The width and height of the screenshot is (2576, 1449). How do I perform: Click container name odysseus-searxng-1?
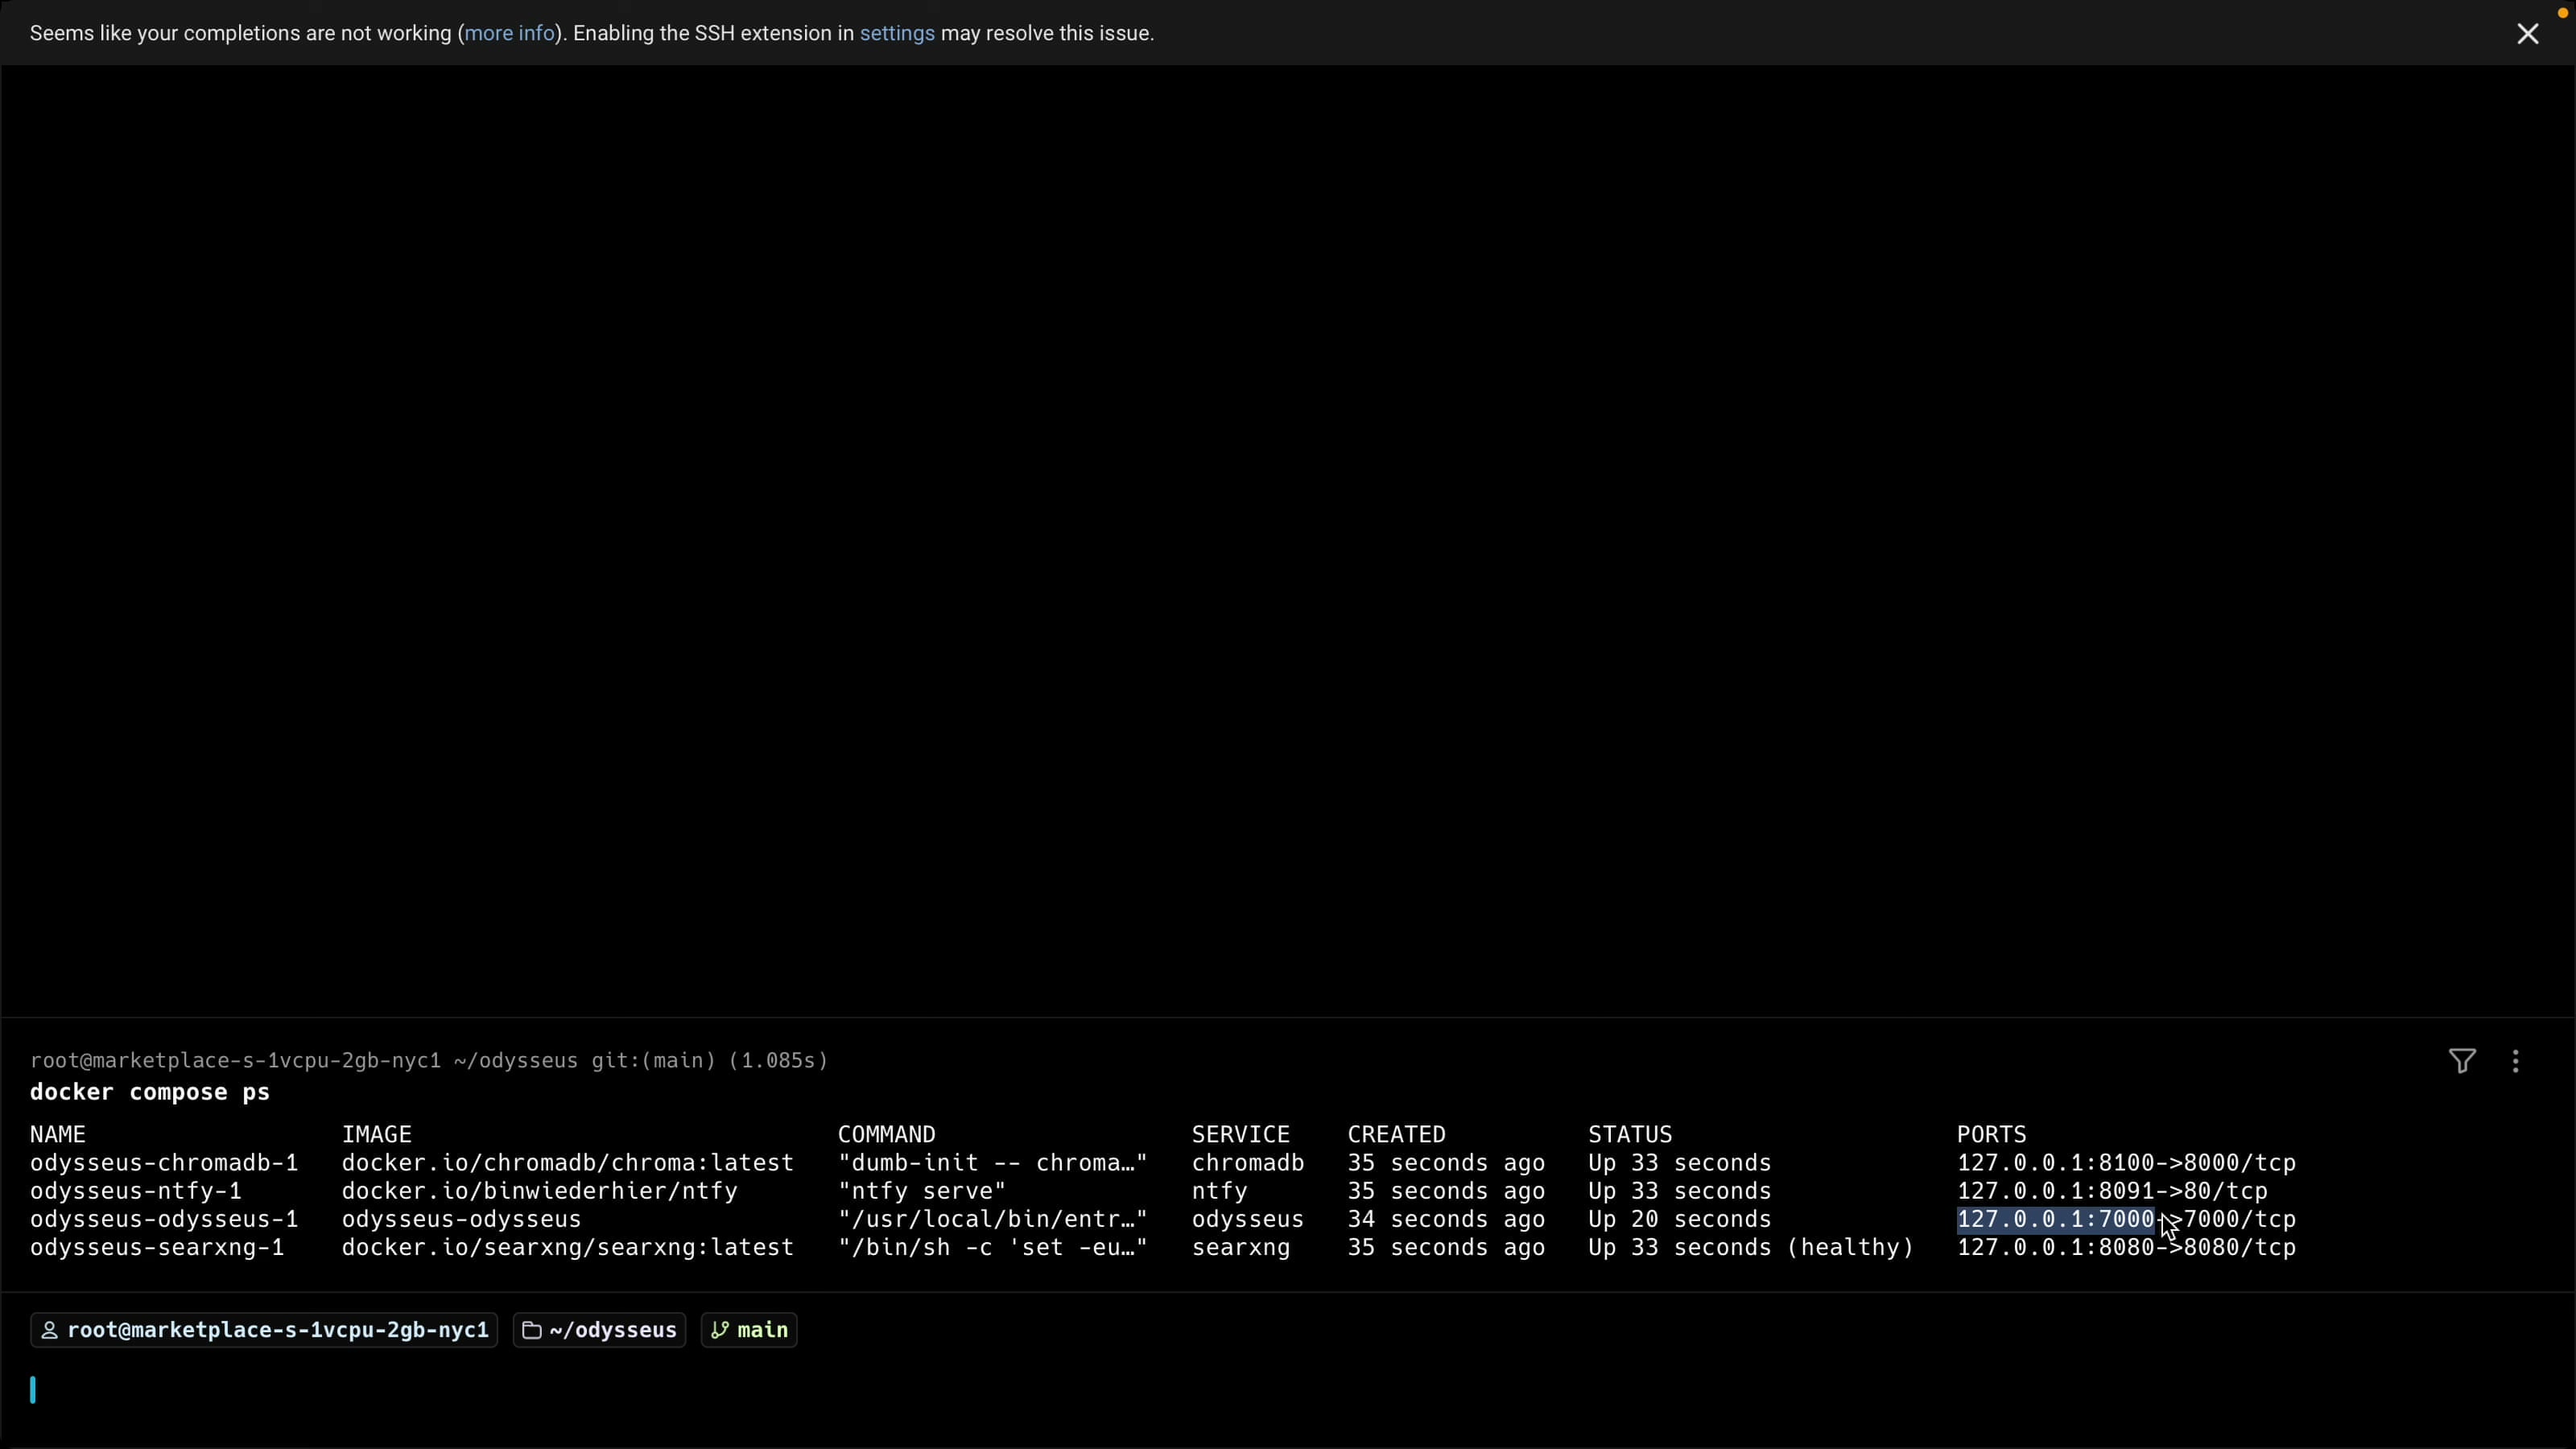157,1247
